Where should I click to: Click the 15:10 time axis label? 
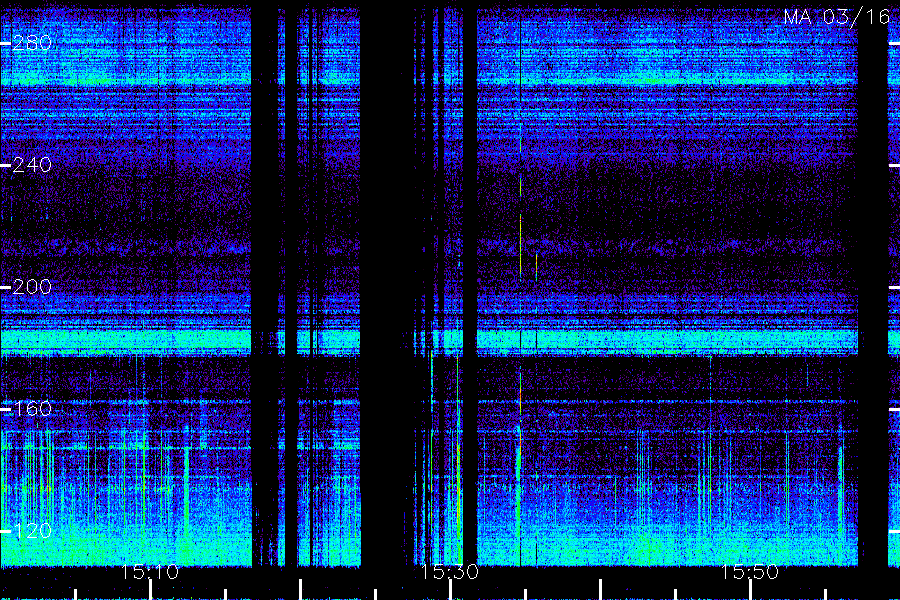point(150,572)
